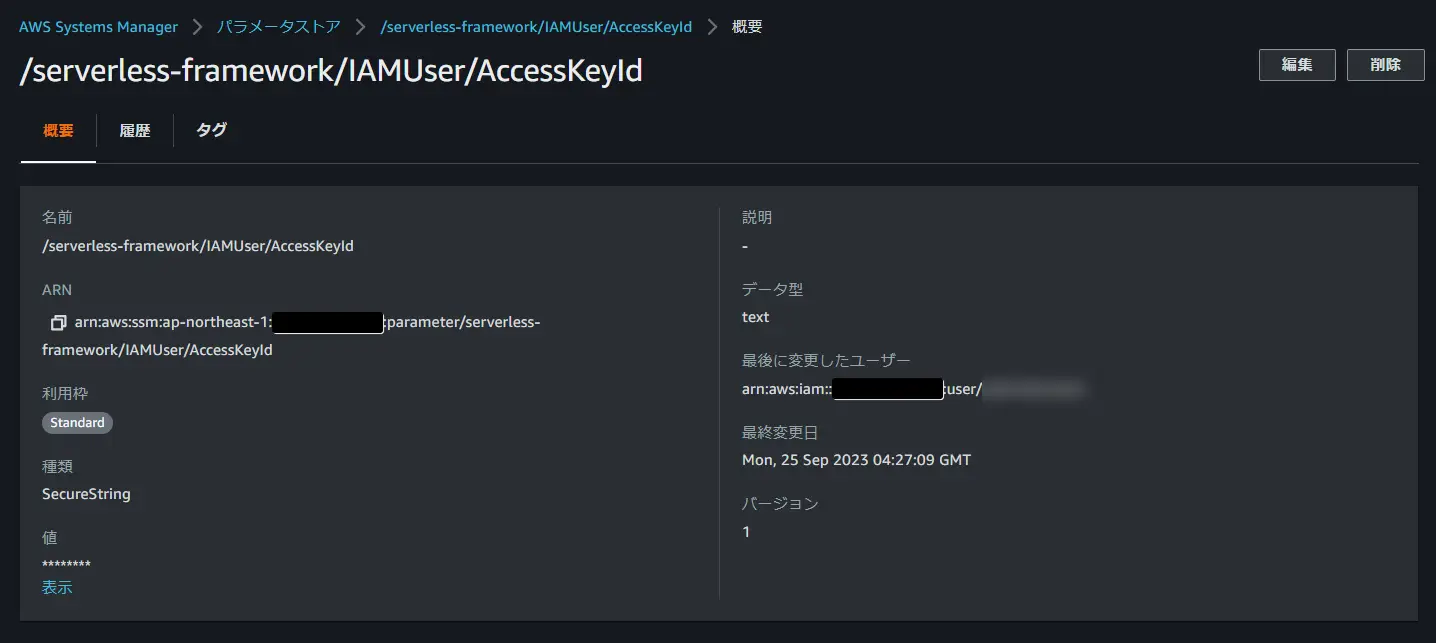This screenshot has height=643, width=1436.
Task: Click the 最終変更日 field label
Action: pos(780,432)
